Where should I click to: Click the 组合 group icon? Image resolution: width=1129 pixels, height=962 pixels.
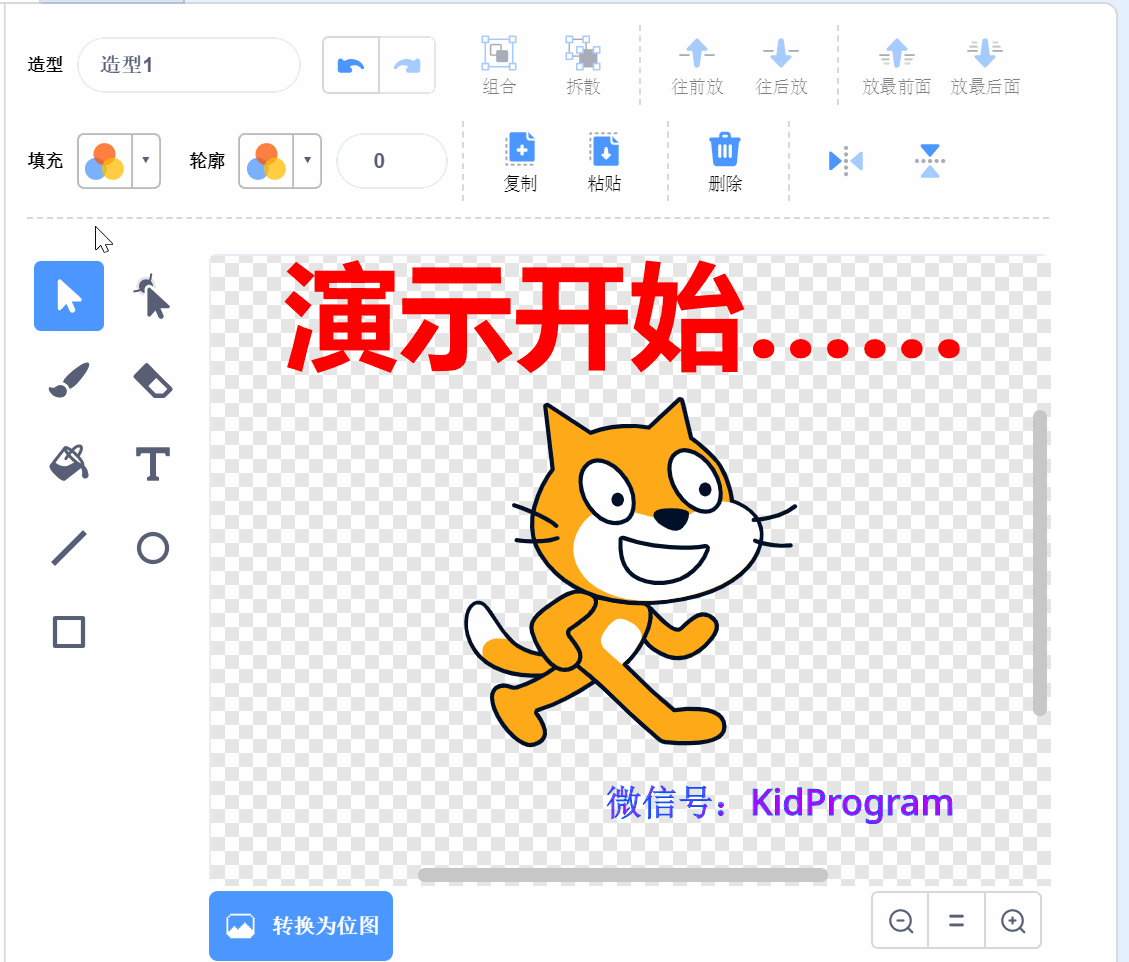(x=499, y=66)
